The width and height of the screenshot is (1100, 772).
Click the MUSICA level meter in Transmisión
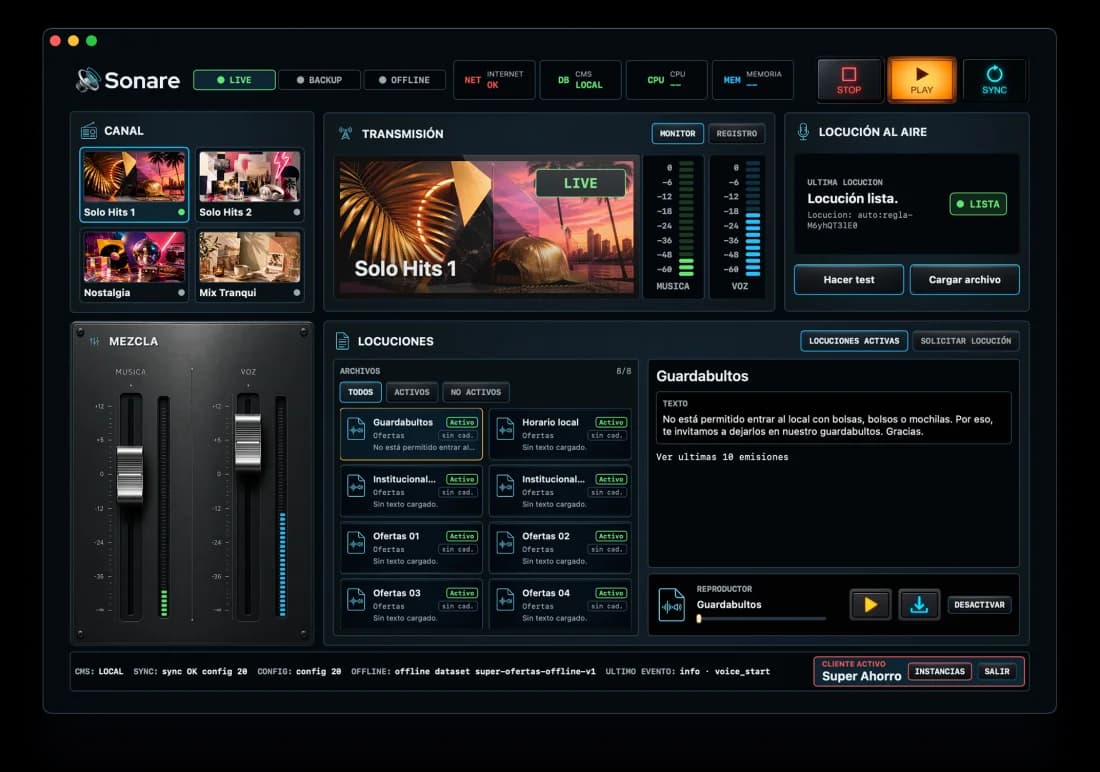pos(673,227)
